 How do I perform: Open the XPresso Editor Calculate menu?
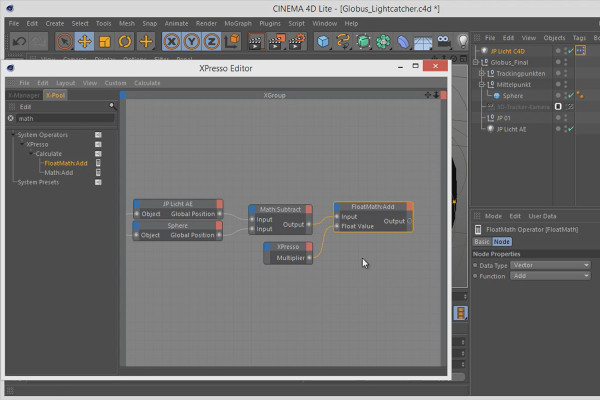[147, 83]
